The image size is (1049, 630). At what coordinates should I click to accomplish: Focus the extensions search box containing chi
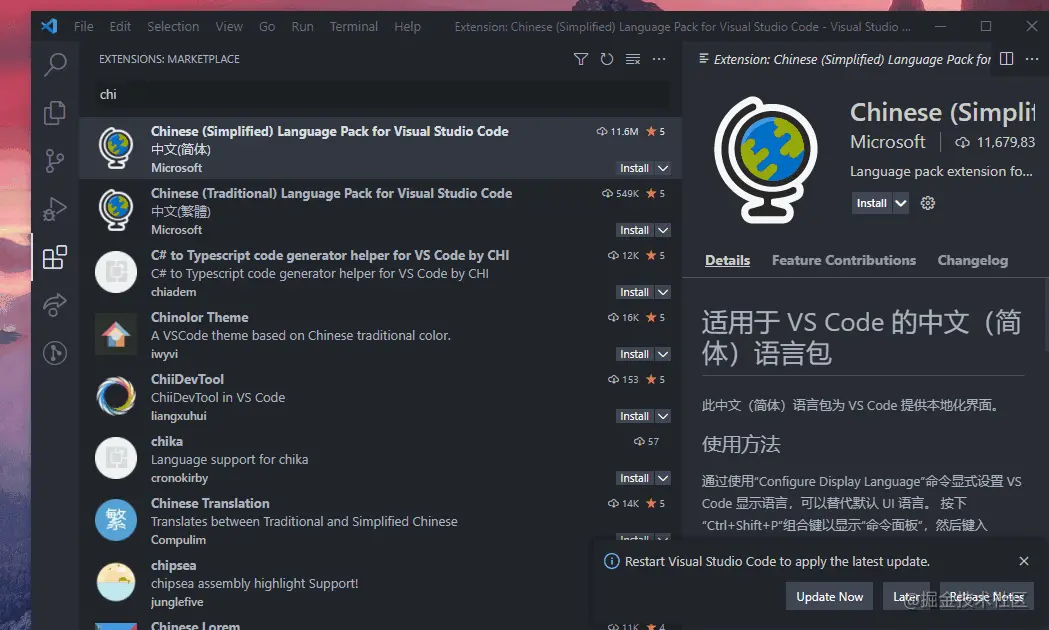383,94
